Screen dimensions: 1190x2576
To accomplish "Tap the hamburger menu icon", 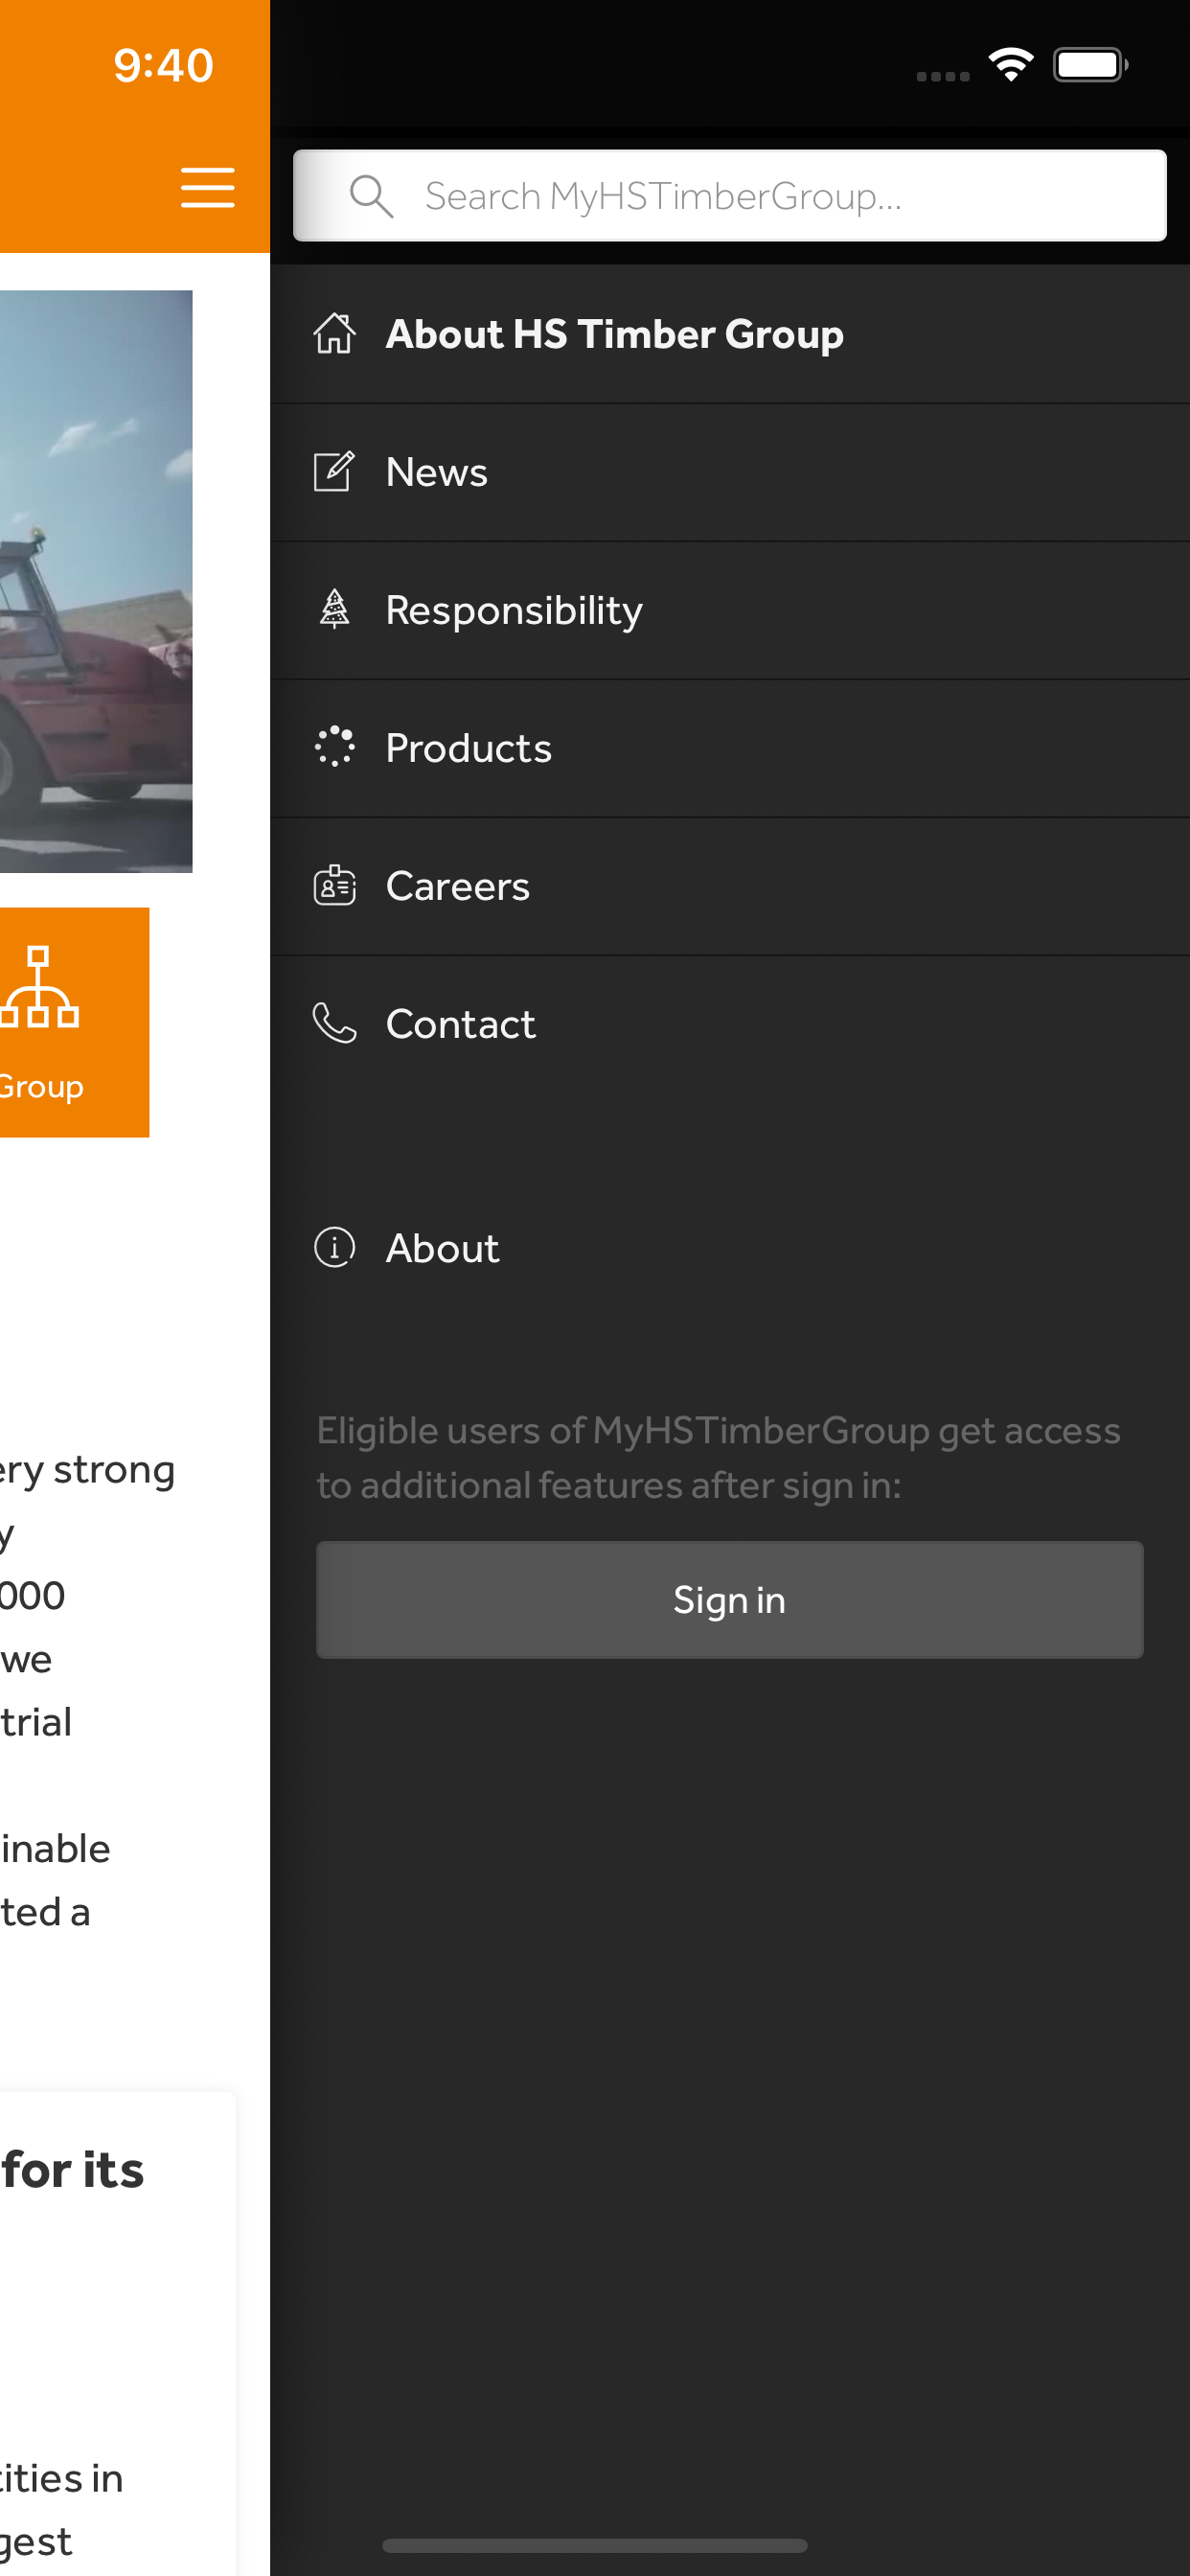I will [x=208, y=187].
